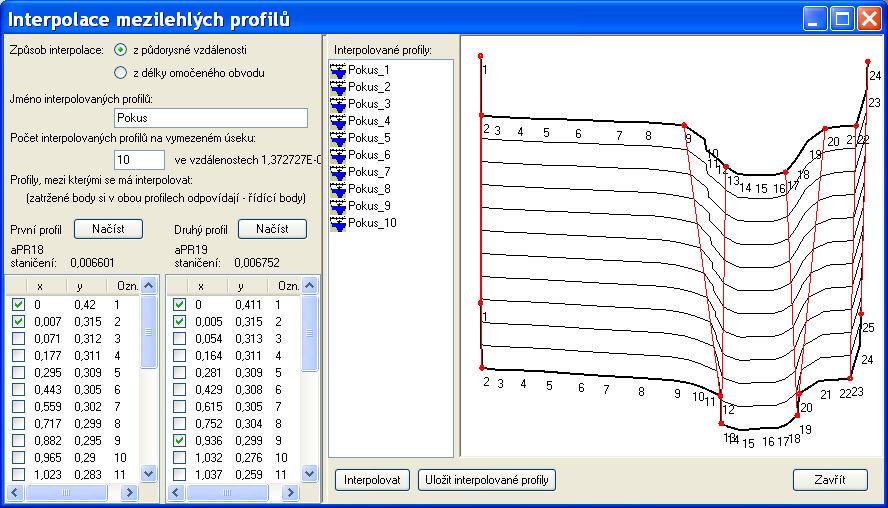The height and width of the screenshot is (508, 888).
Task: Uncheck second profile point 1 row (0; 0,411)
Action: pos(180,304)
